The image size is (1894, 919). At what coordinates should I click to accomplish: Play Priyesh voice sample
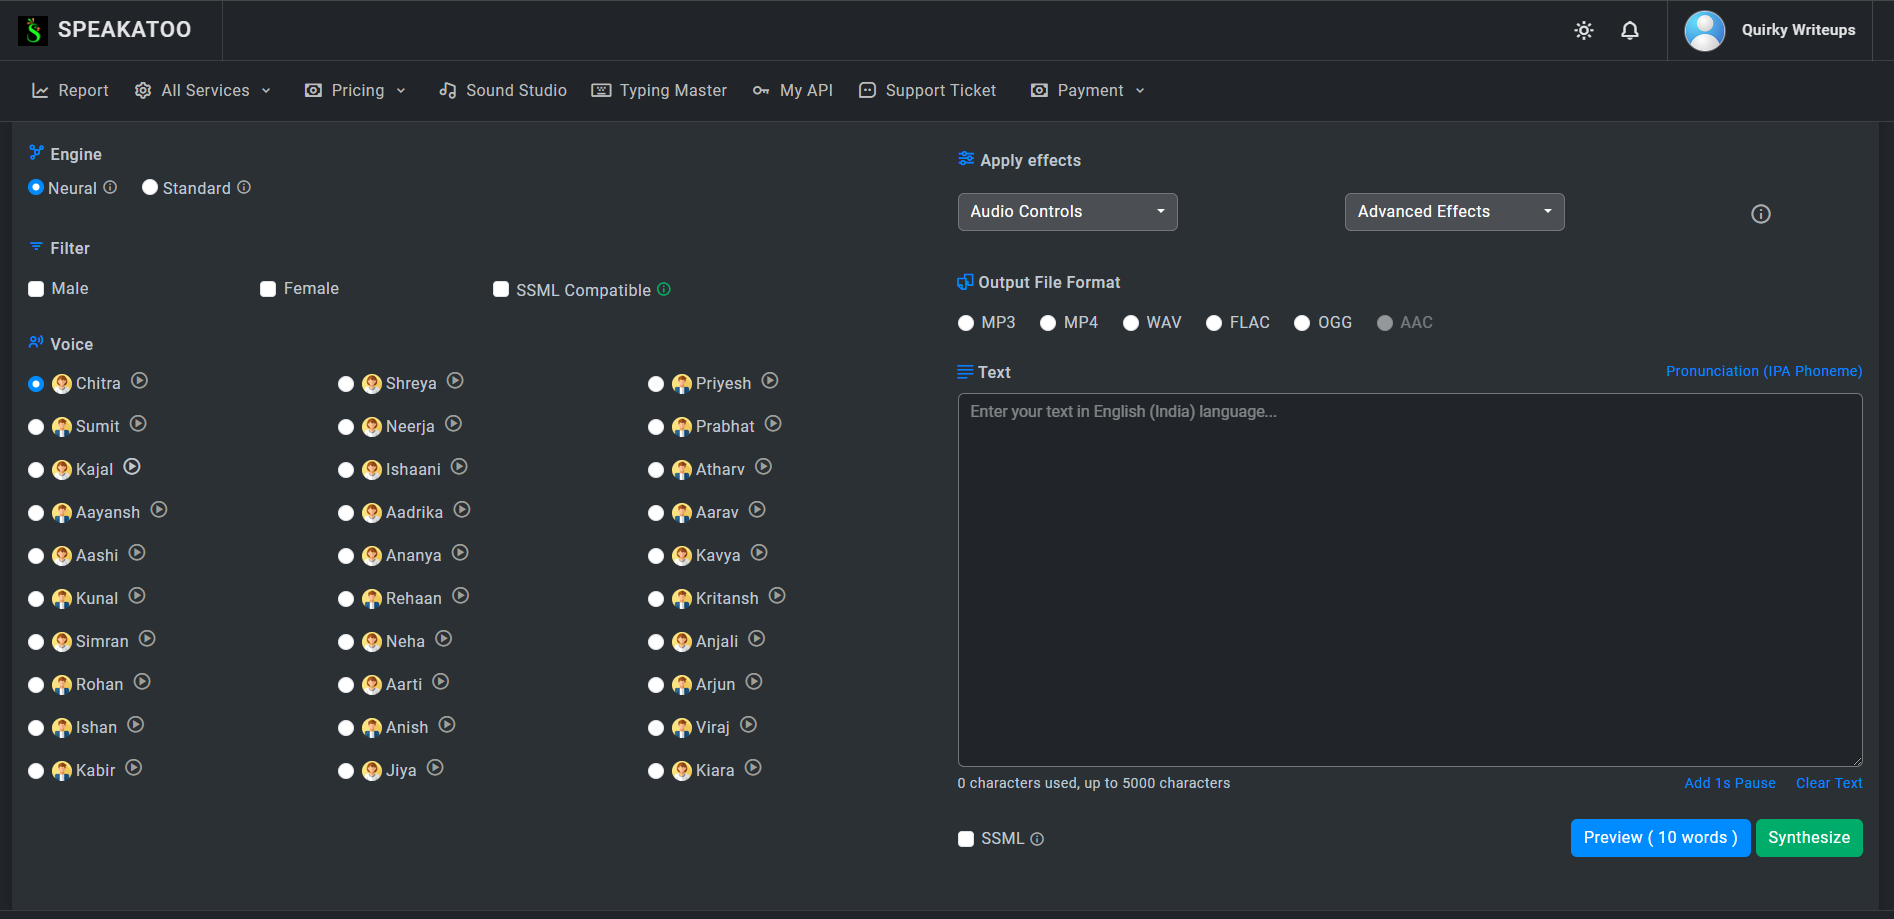770,381
